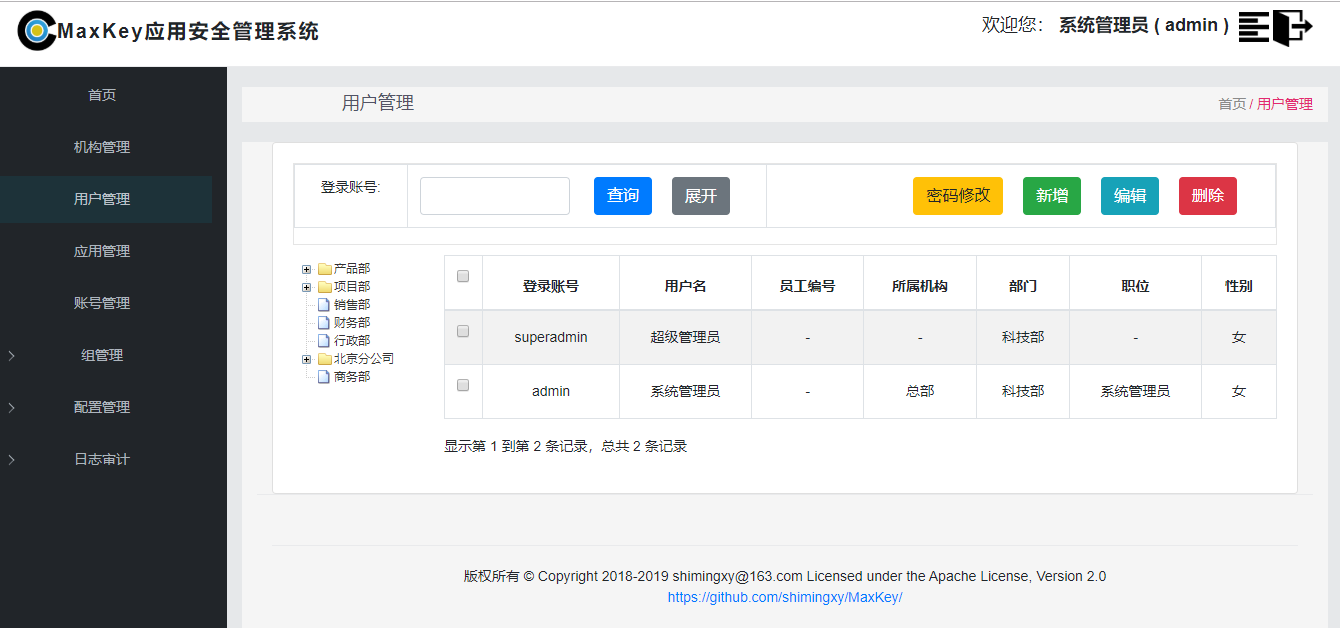Screen dimensions: 1340x628
Task: Click the red 删除 button
Action: point(1207,196)
